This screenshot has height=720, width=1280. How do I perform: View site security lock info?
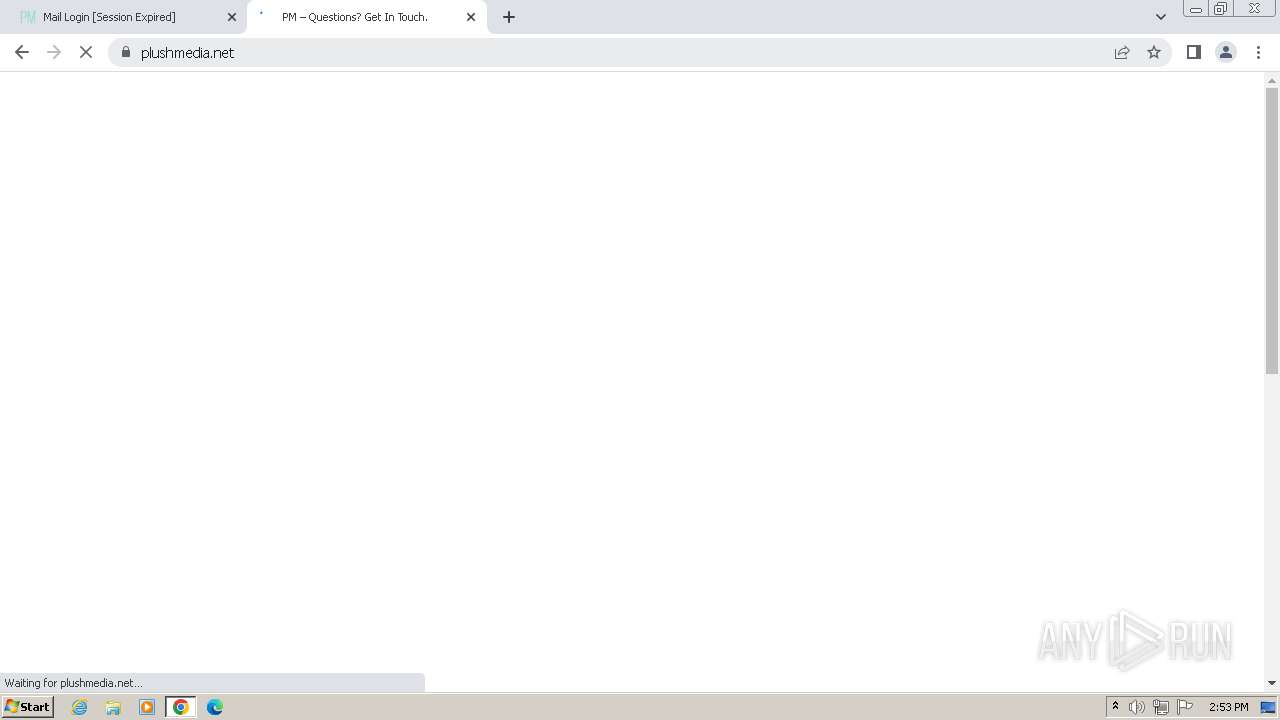pyautogui.click(x=126, y=52)
